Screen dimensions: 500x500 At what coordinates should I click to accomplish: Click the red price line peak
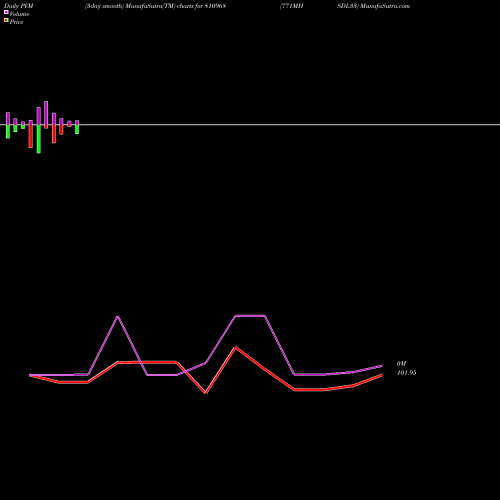[235, 347]
